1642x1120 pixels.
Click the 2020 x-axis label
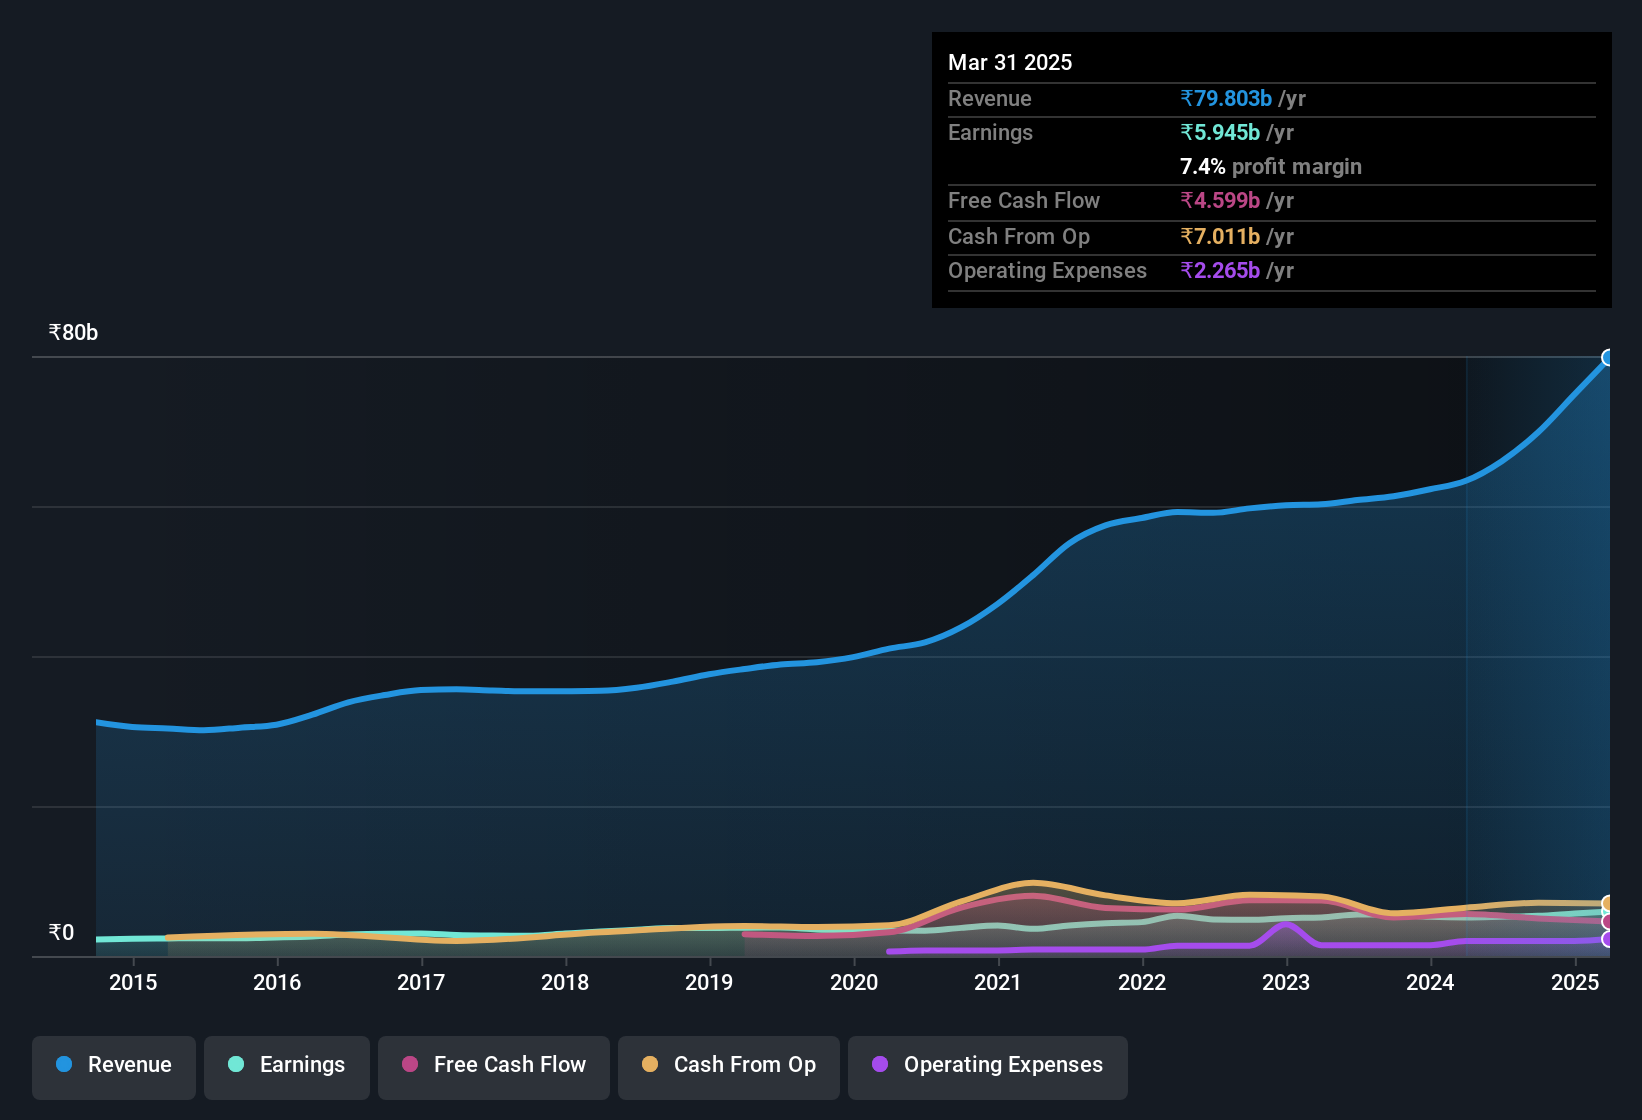854,983
